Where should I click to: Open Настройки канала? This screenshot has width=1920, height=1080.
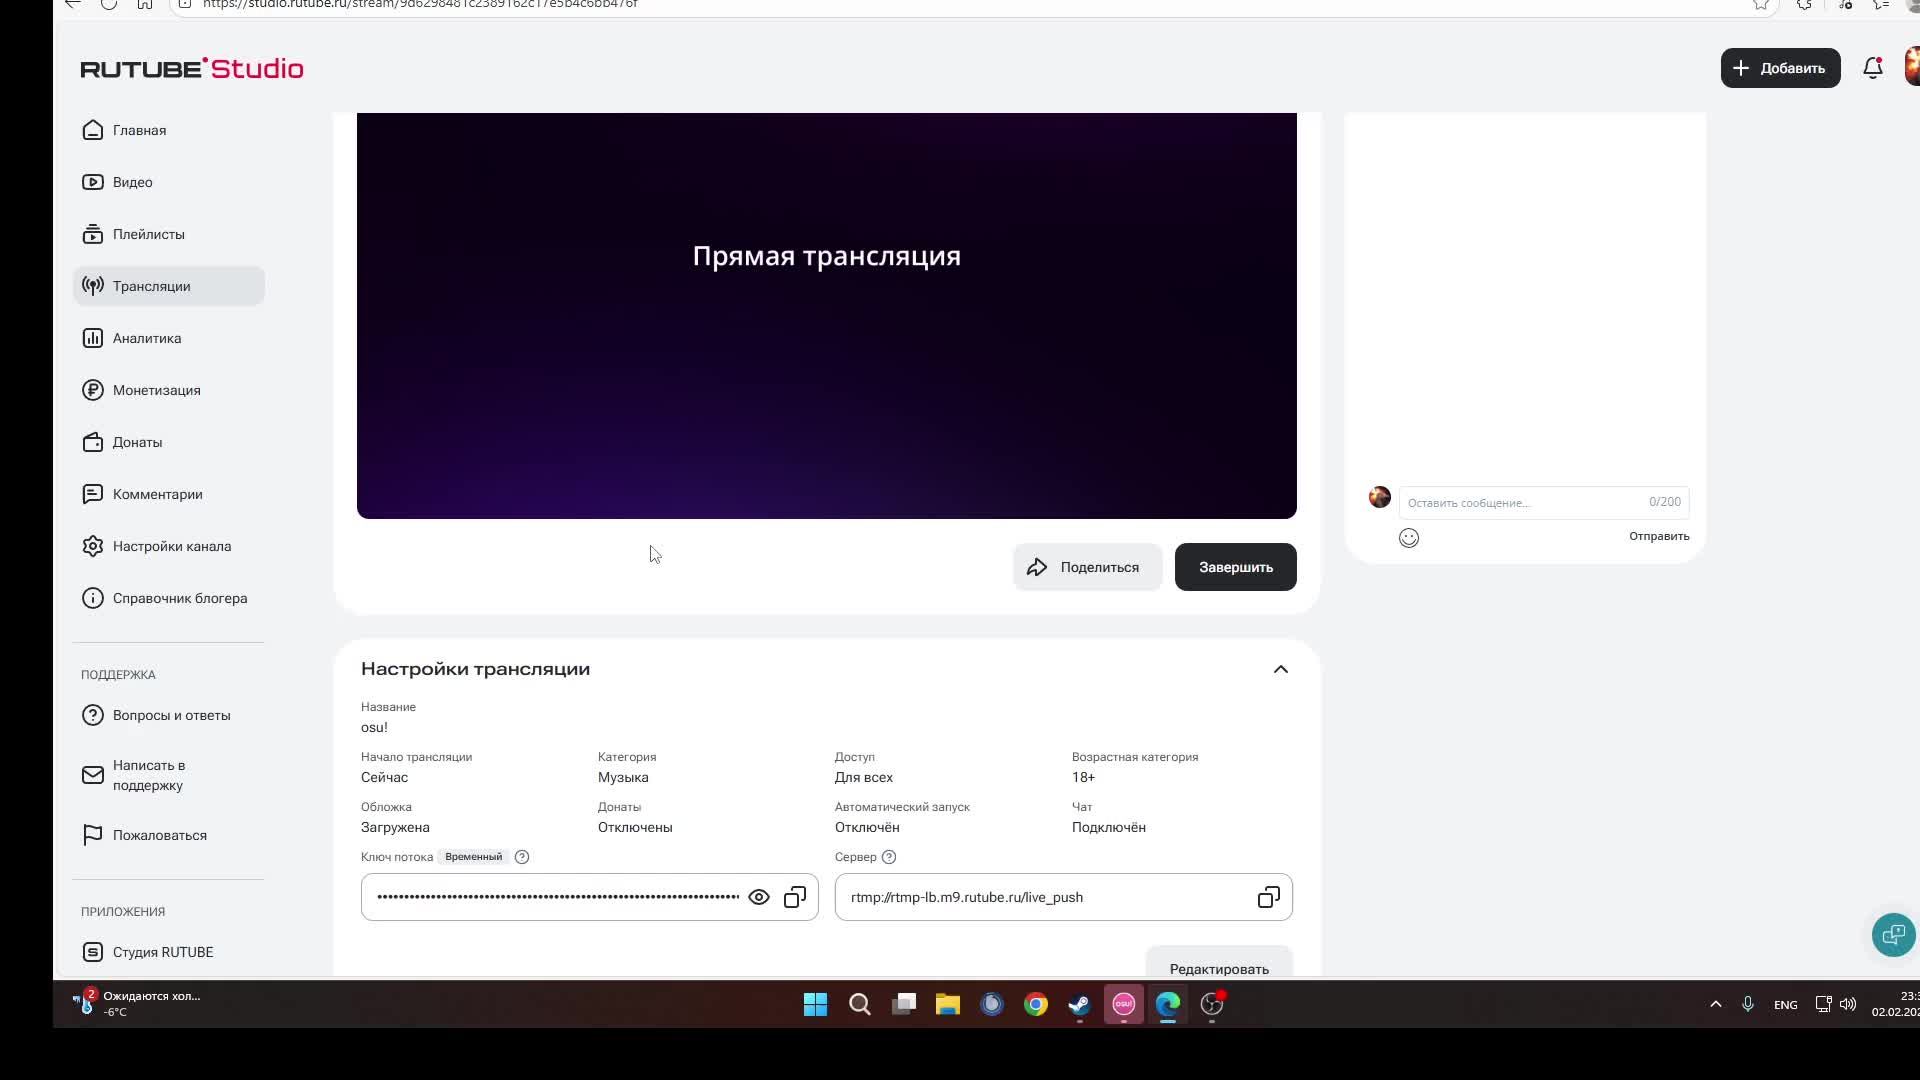(171, 546)
